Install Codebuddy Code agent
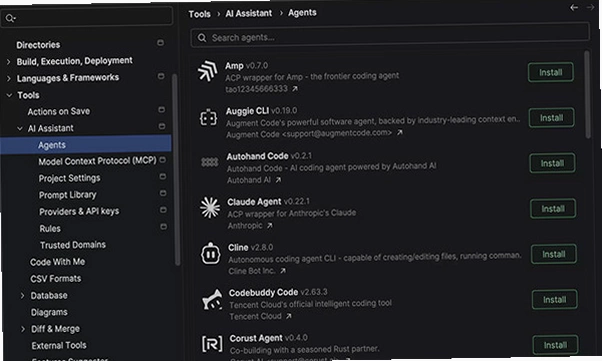Image resolution: width=602 pixels, height=361 pixels. (555, 300)
